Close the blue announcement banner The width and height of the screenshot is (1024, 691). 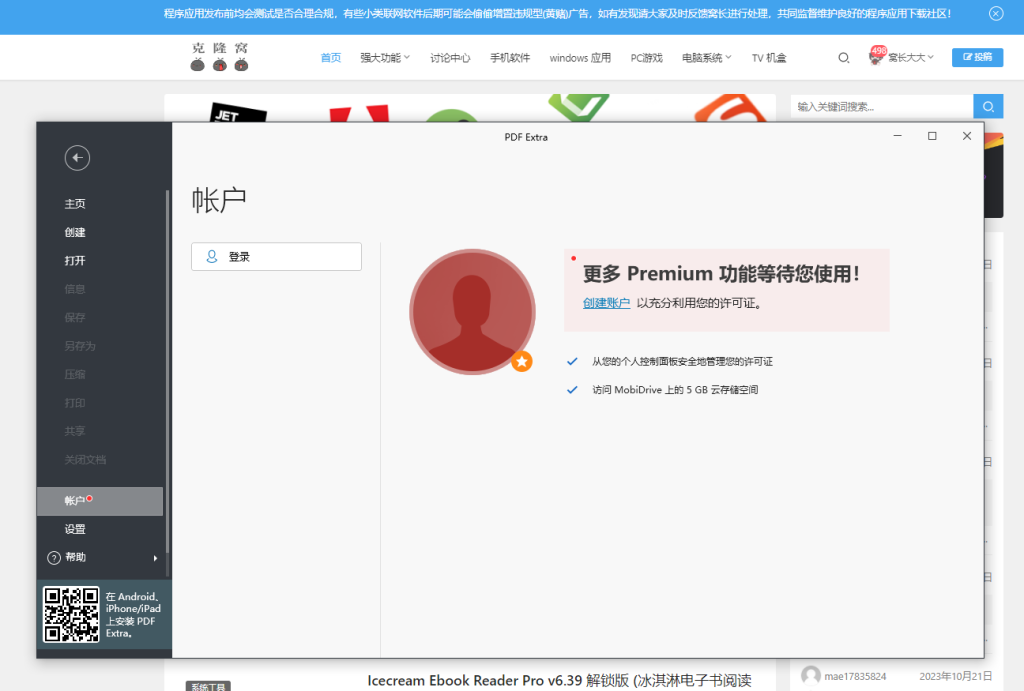pyautogui.click(x=996, y=14)
